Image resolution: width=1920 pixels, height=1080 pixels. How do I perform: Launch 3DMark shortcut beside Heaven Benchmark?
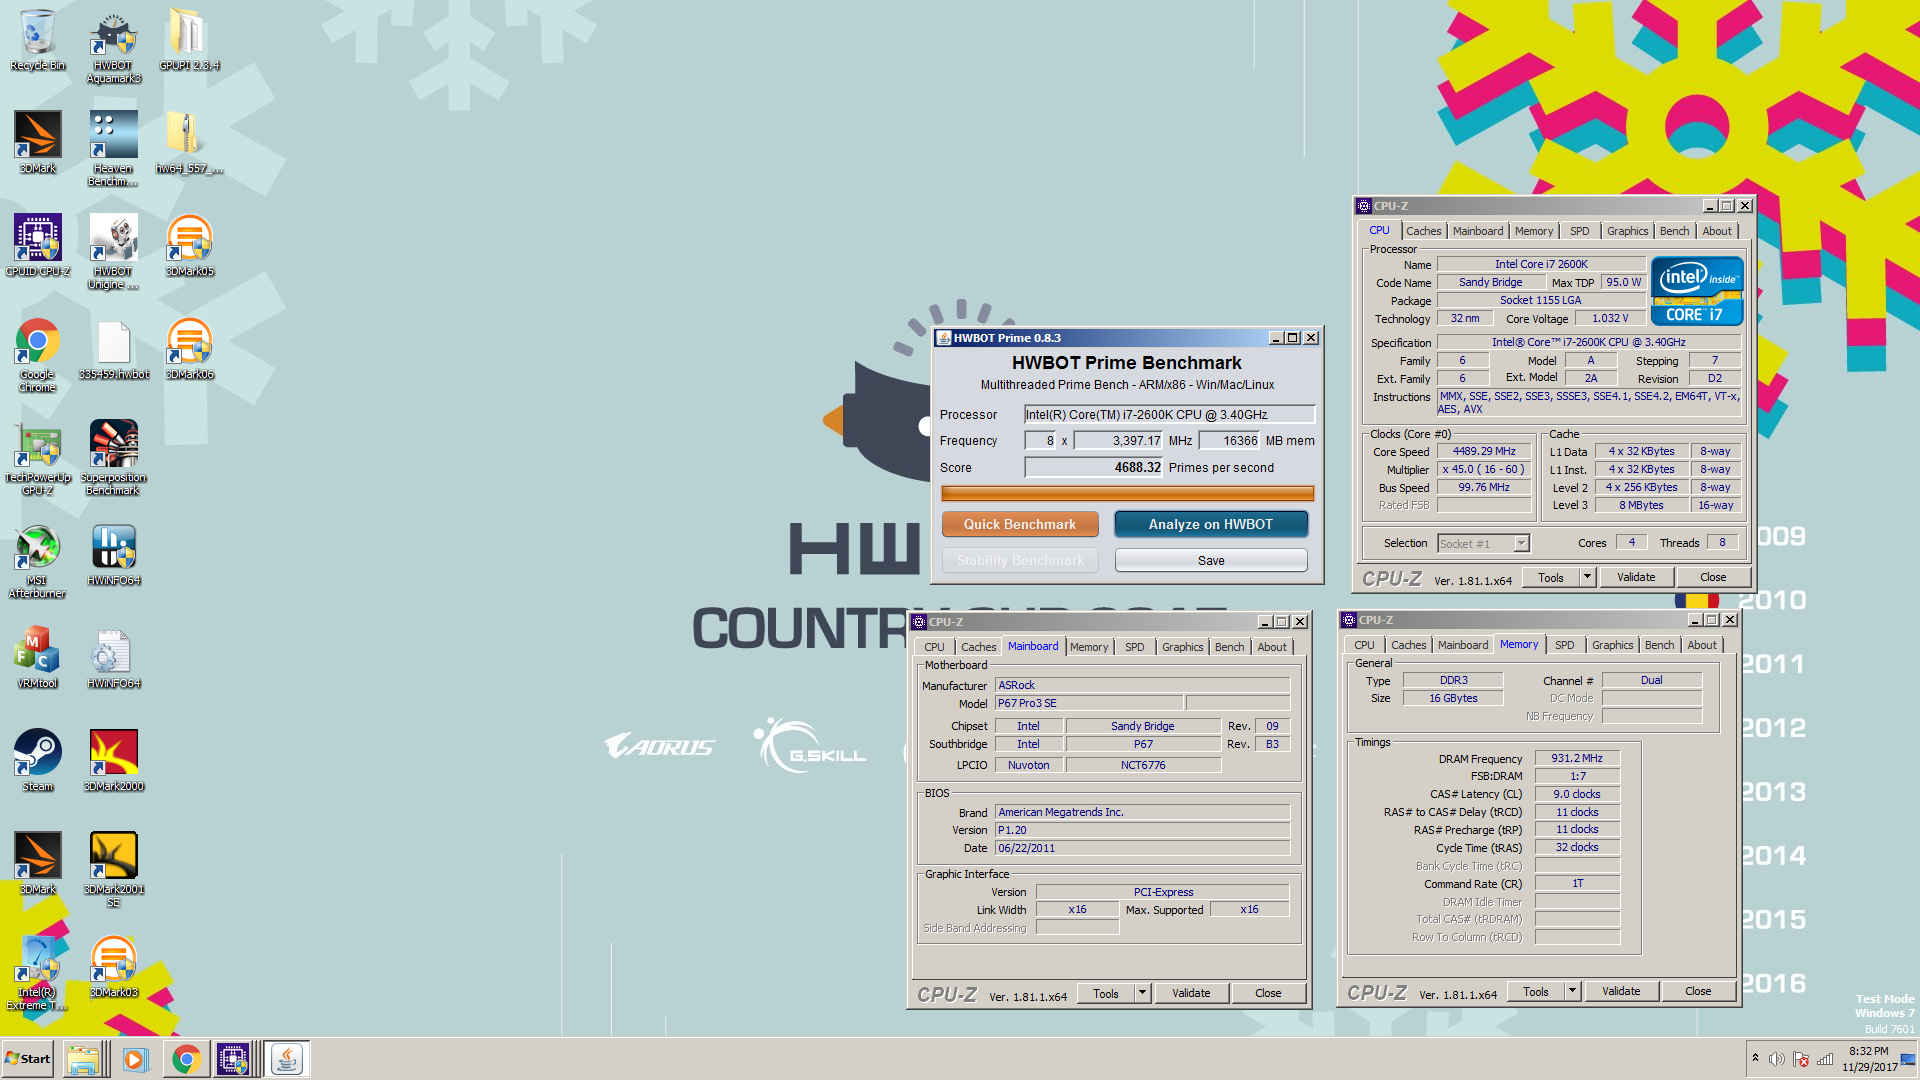(x=37, y=143)
